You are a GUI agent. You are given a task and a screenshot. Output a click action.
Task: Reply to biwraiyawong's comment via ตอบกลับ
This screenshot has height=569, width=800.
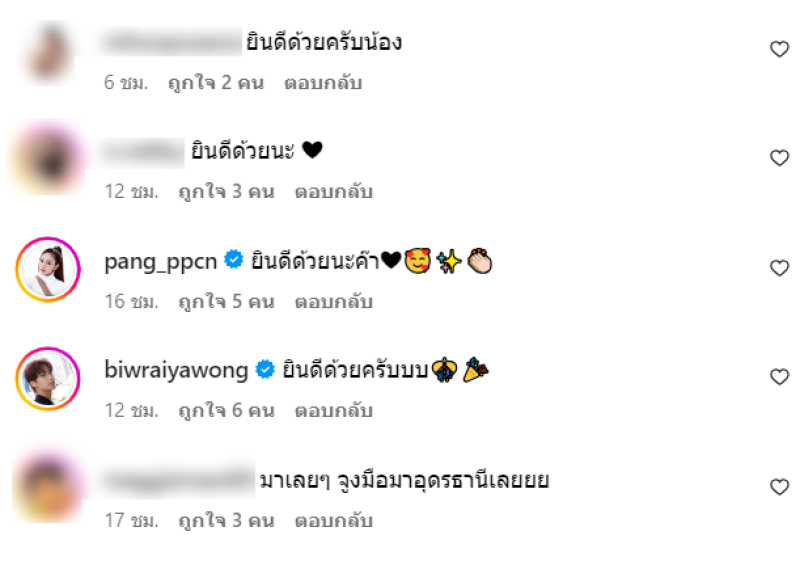[334, 411]
